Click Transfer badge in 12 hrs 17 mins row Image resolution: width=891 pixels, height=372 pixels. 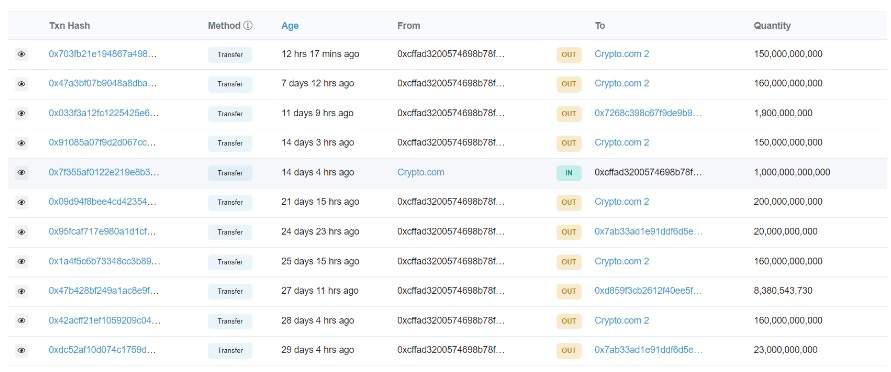[230, 55]
